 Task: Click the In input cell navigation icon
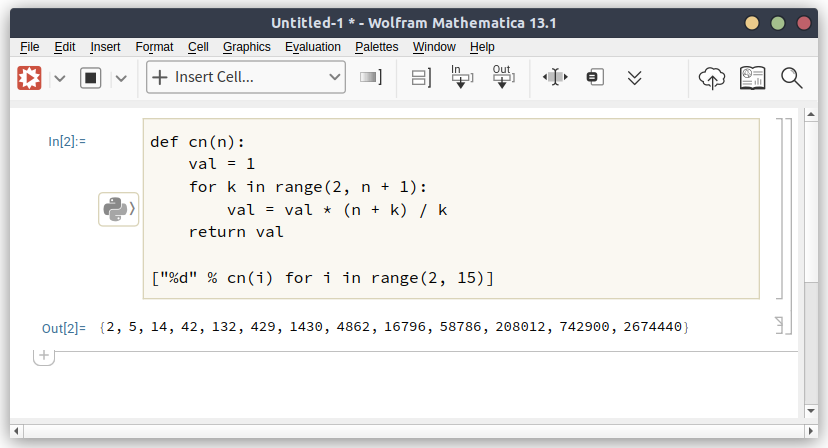(461, 78)
